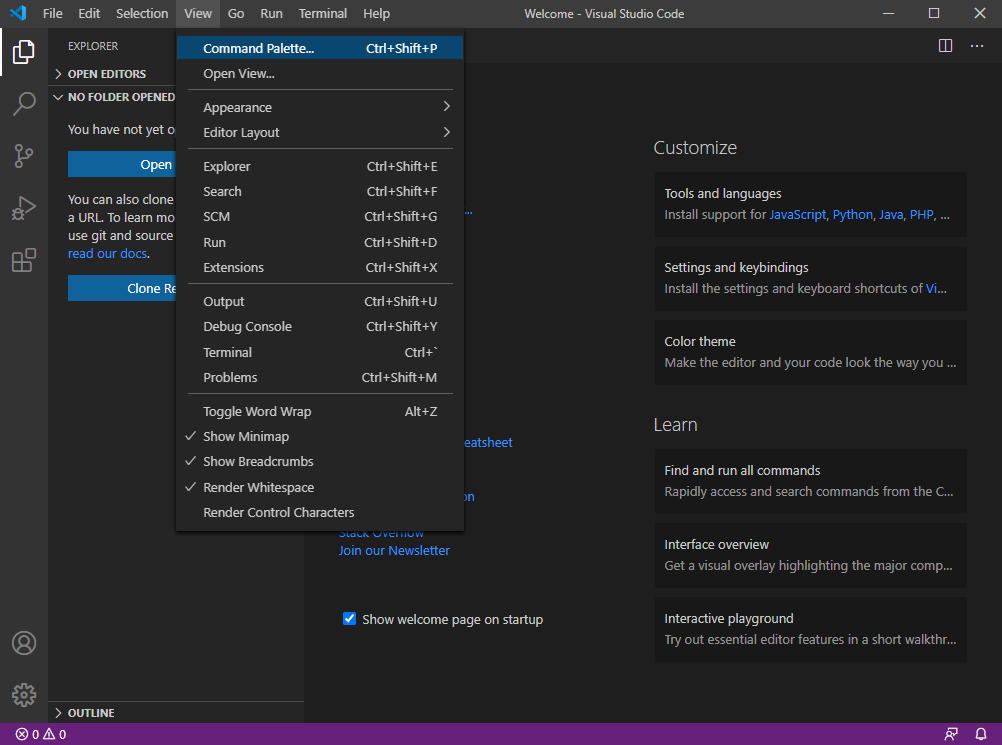The image size is (1002, 745).
Task: Open the File menu
Action: [52, 13]
